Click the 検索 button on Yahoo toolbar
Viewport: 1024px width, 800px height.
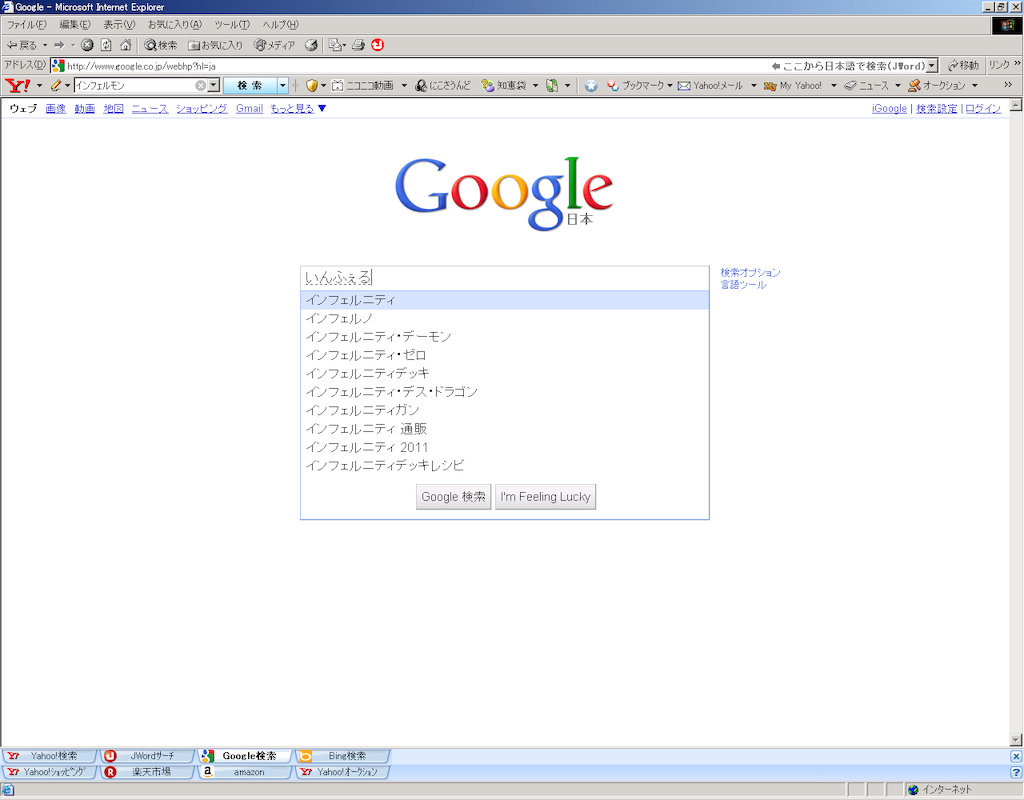tap(250, 86)
